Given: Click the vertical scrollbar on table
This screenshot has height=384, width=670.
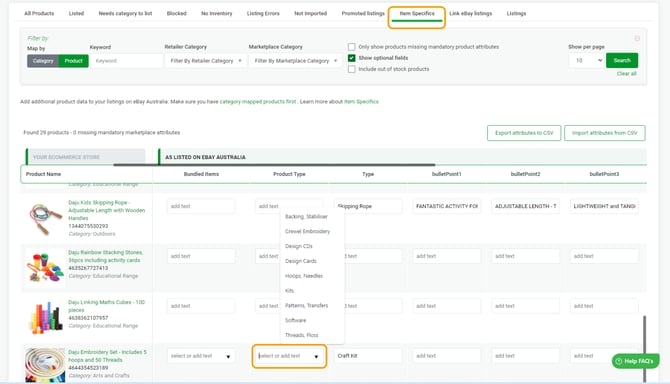Looking at the screenshot, I should pyautogui.click(x=644, y=349).
